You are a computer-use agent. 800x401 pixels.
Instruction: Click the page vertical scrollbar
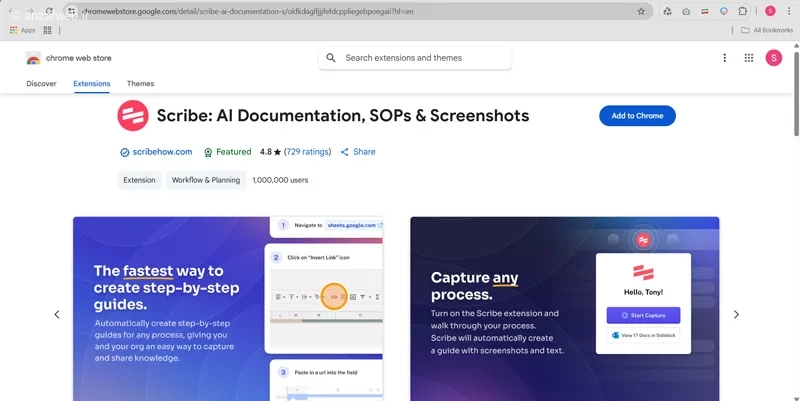tap(796, 92)
